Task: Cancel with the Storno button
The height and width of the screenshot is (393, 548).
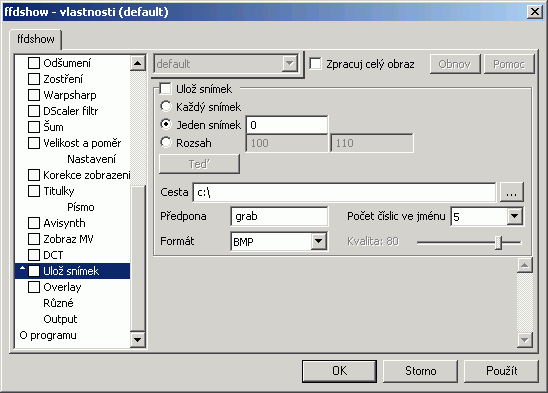Action: (x=420, y=371)
